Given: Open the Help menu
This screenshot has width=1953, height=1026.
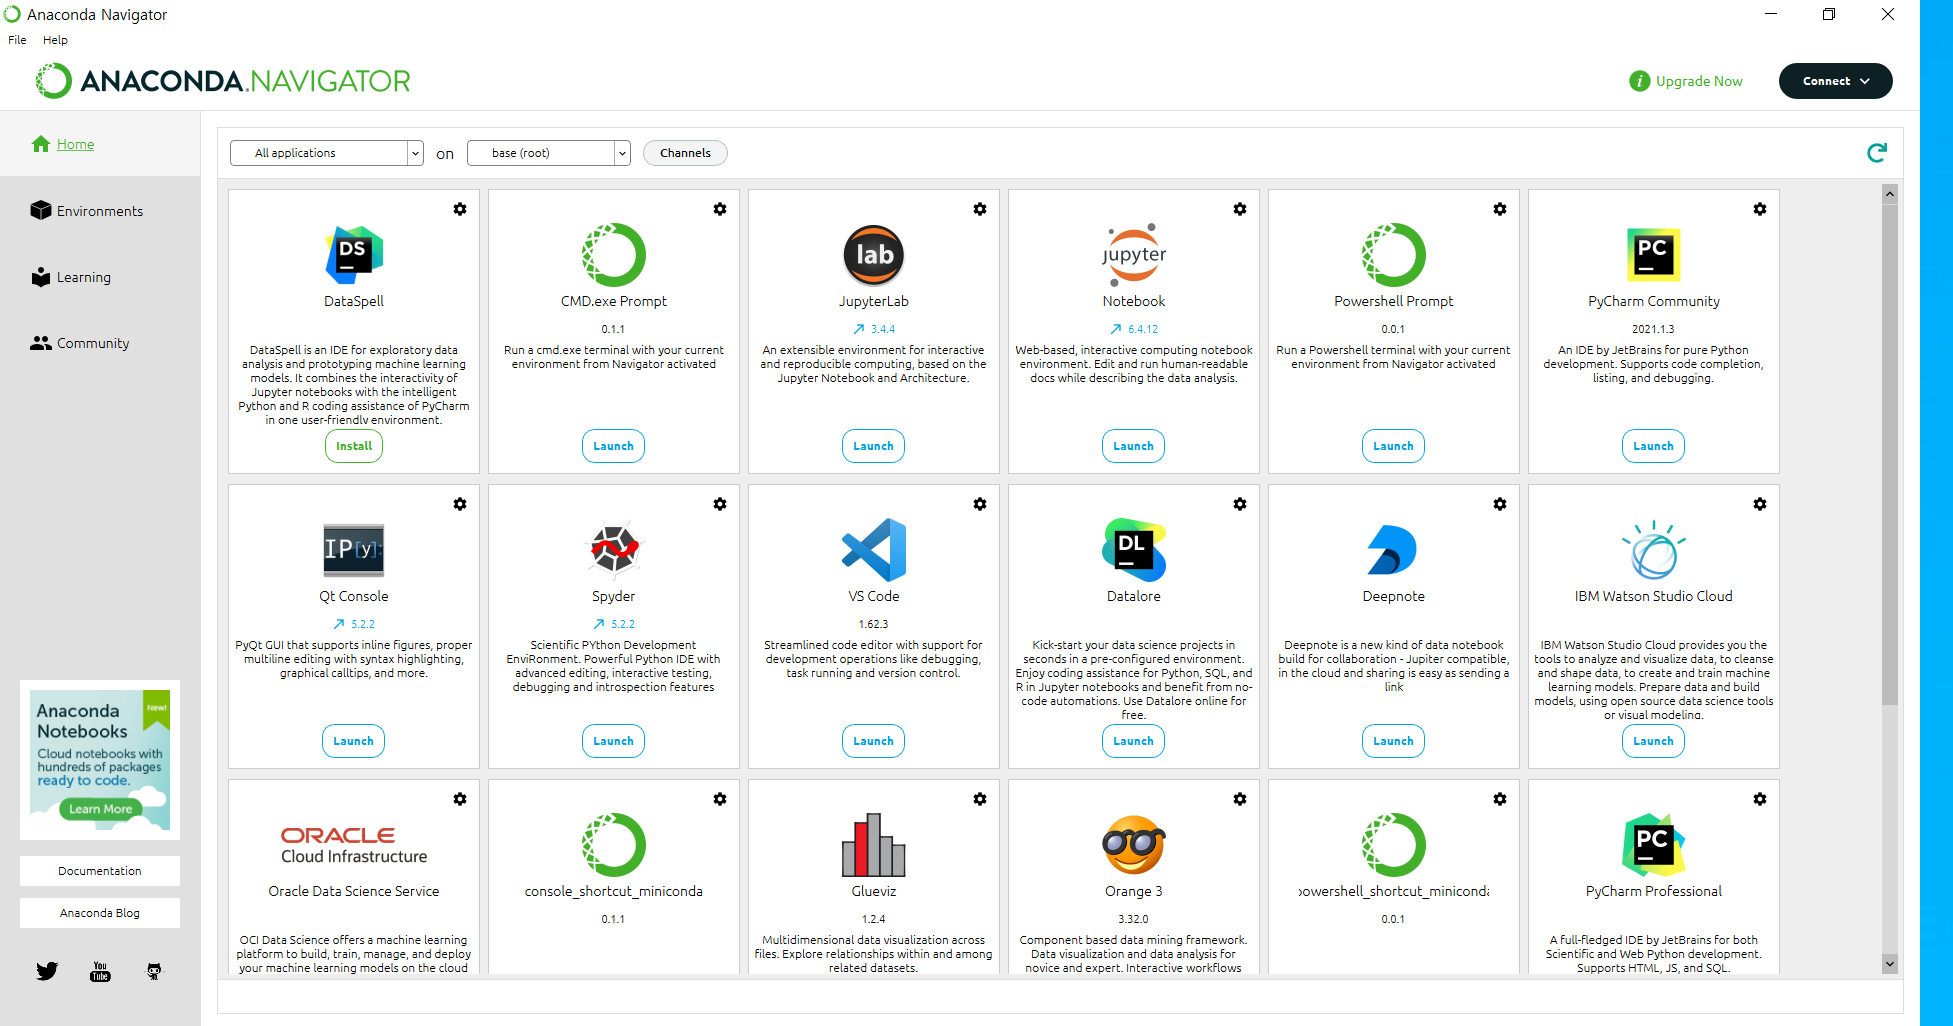Looking at the screenshot, I should tap(55, 40).
